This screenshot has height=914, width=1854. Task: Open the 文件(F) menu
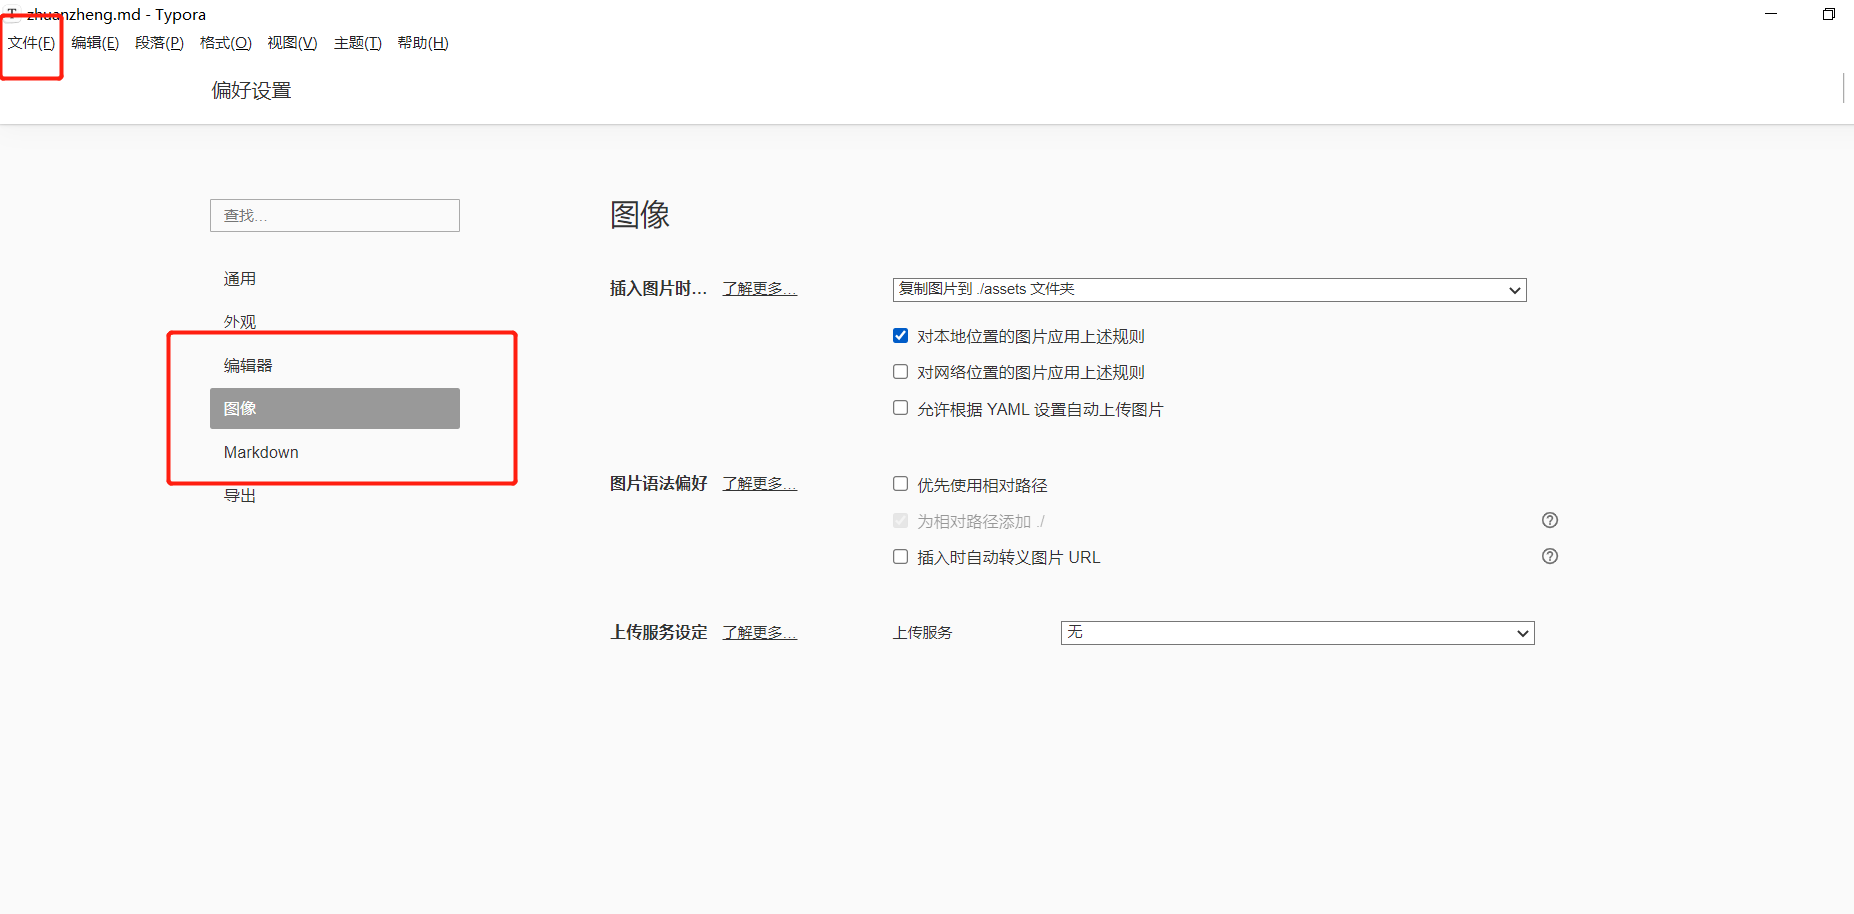pyautogui.click(x=32, y=43)
